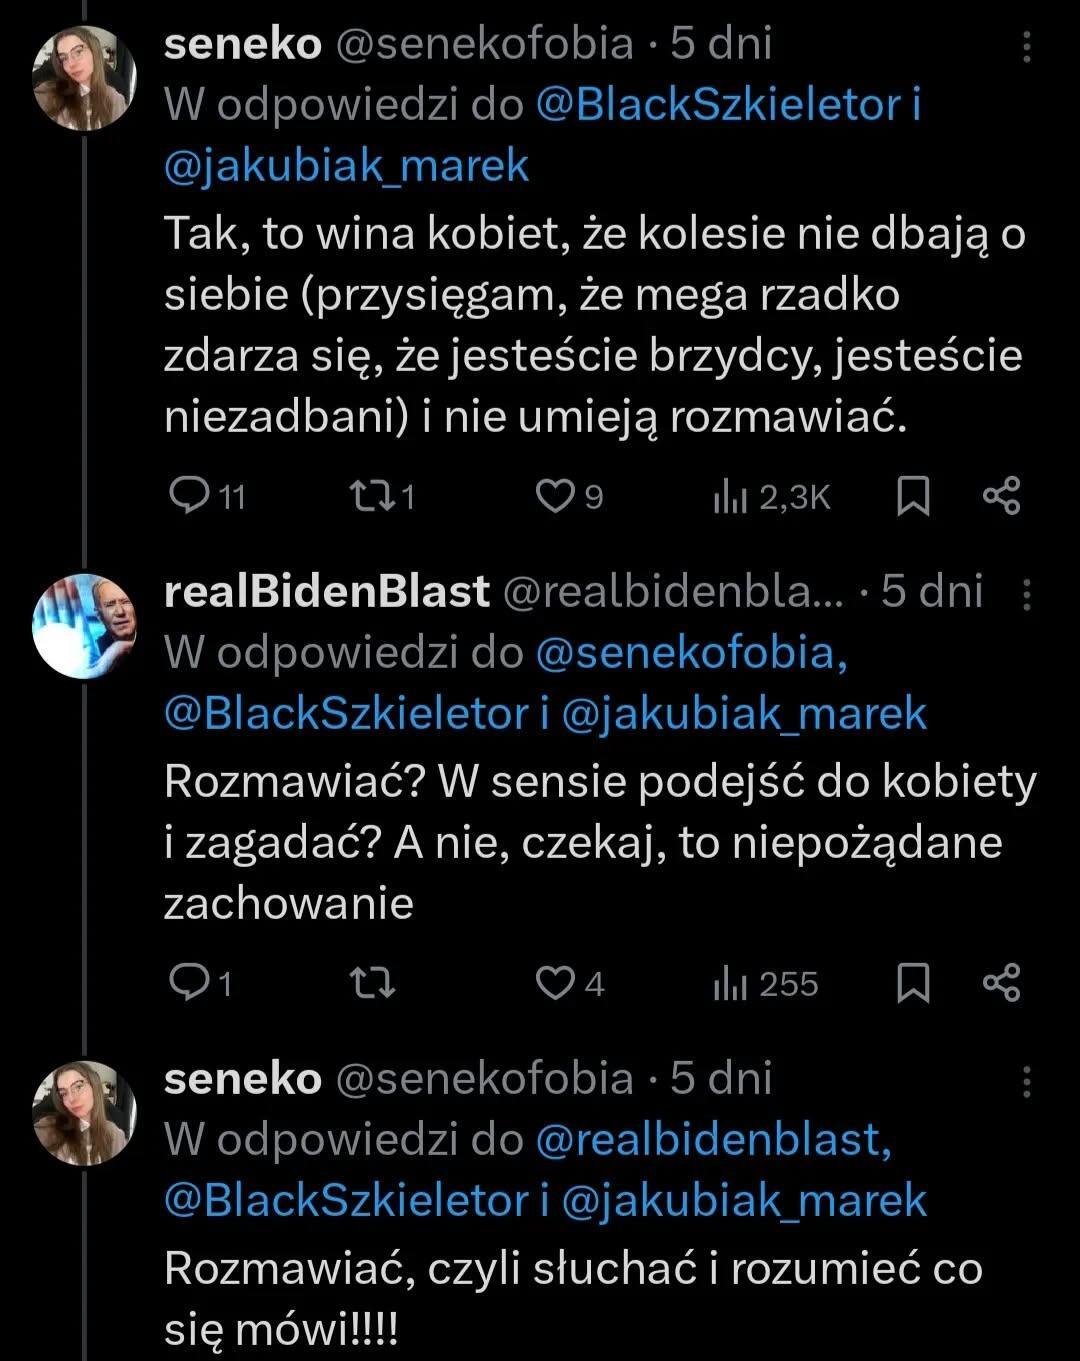The height and width of the screenshot is (1361, 1080).
Task: Bookmark seneko's first tweet
Action: coord(912,495)
